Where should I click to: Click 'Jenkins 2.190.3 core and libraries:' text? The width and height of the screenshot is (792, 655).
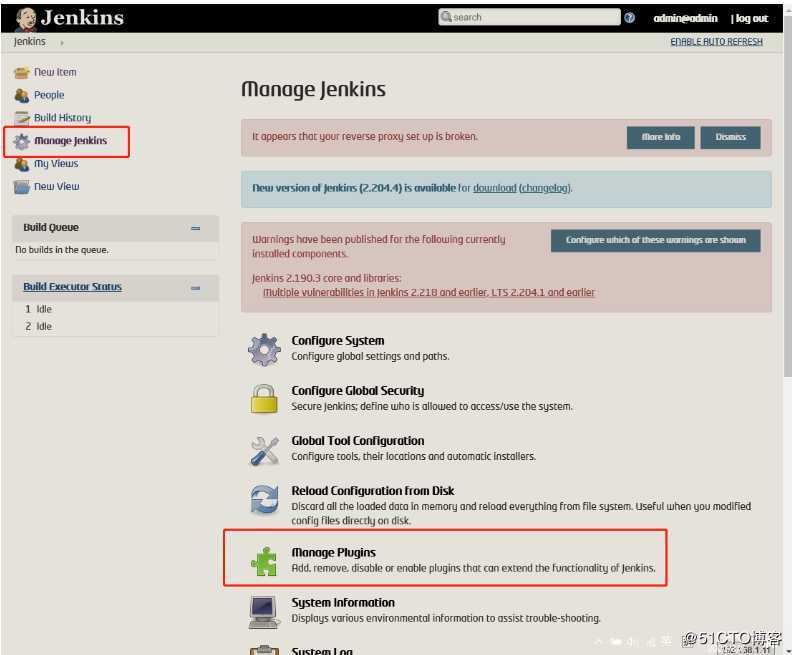click(326, 278)
